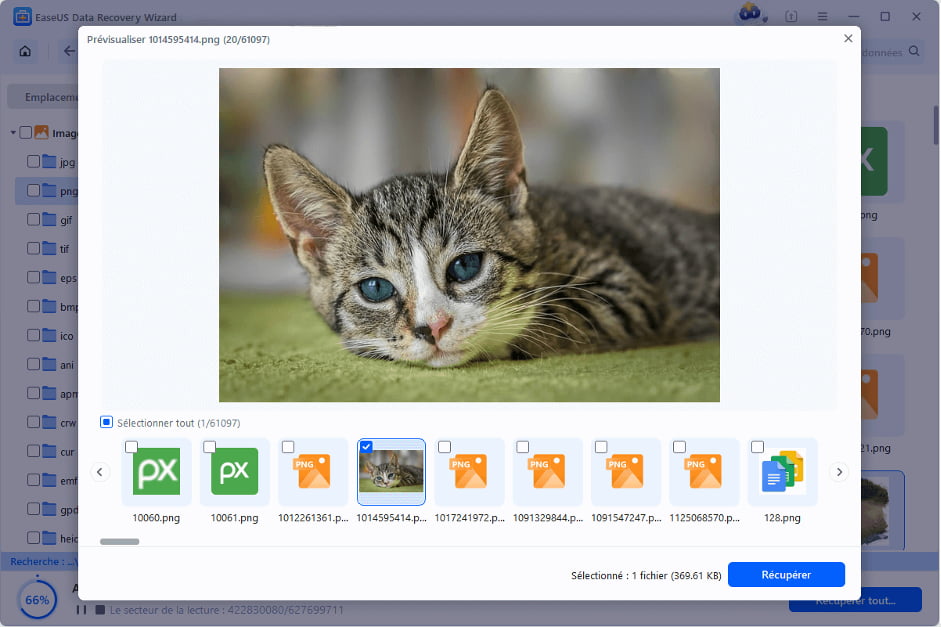Click the 66% scan progress circle
The width and height of the screenshot is (941, 627).
pyautogui.click(x=37, y=599)
